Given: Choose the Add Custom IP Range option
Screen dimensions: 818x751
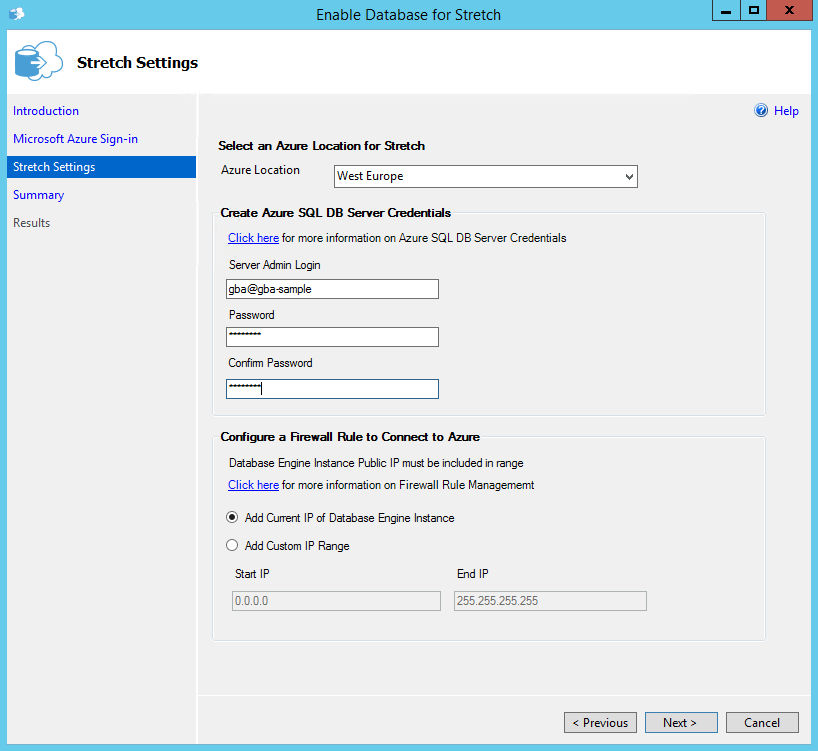Looking at the screenshot, I should click(232, 546).
